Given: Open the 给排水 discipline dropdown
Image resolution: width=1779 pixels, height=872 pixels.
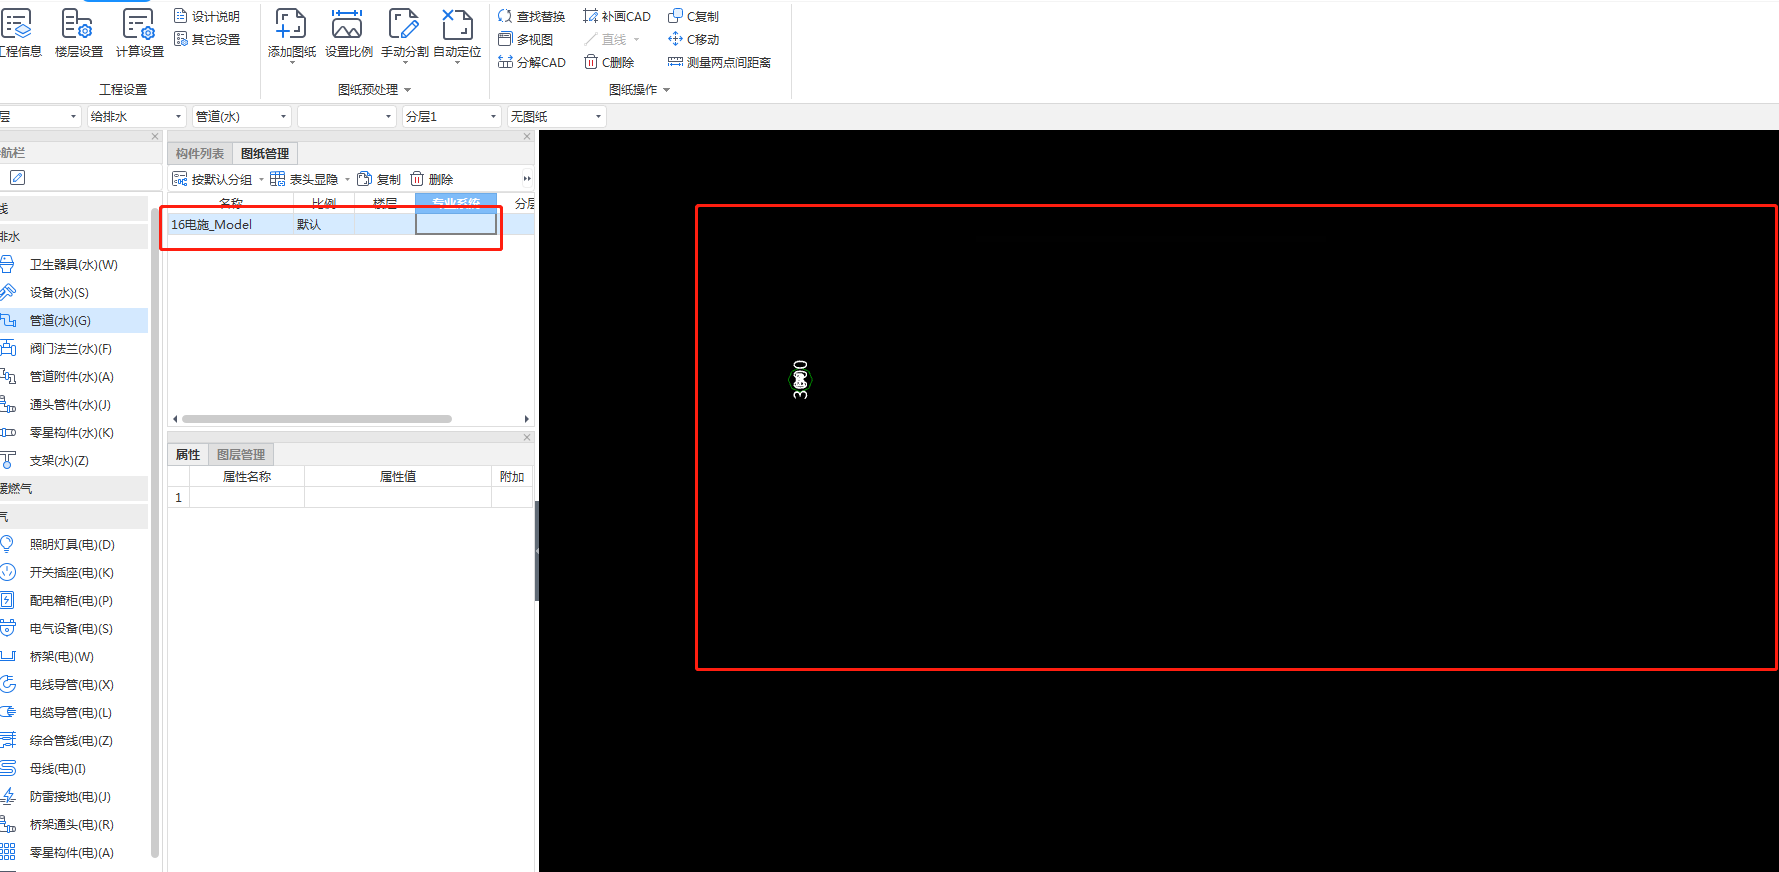Looking at the screenshot, I should click(x=136, y=117).
